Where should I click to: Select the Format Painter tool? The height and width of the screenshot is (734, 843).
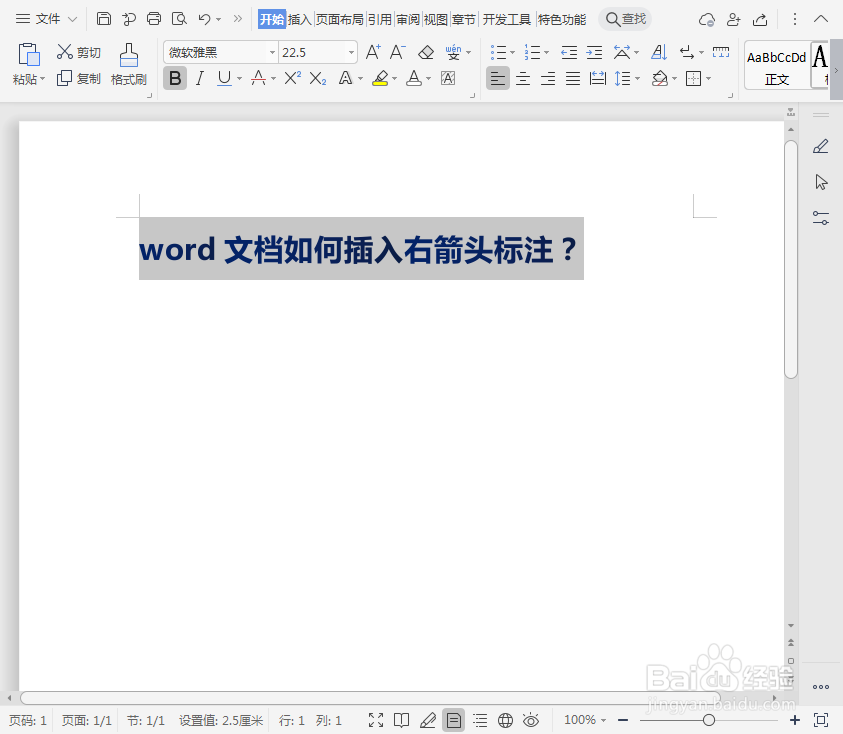(128, 62)
